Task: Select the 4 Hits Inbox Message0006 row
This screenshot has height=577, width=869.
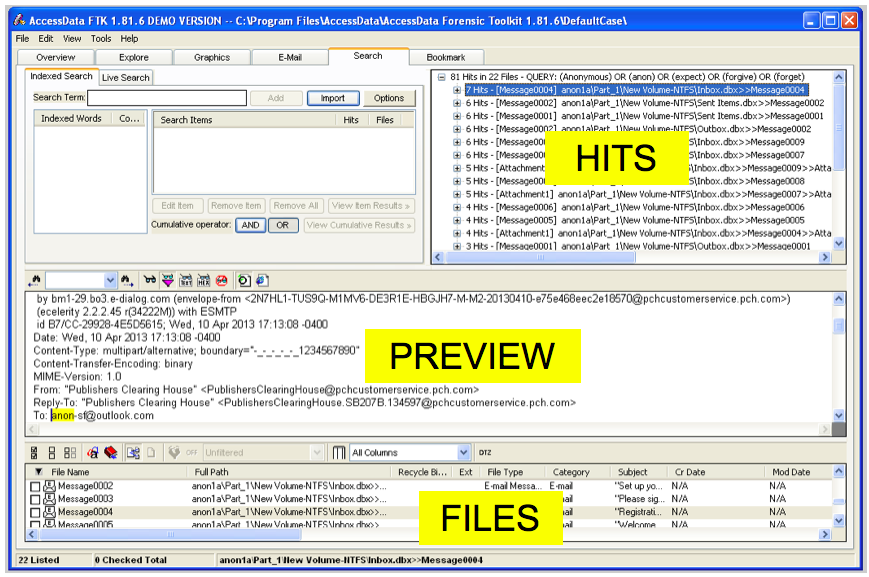Action: coord(635,207)
